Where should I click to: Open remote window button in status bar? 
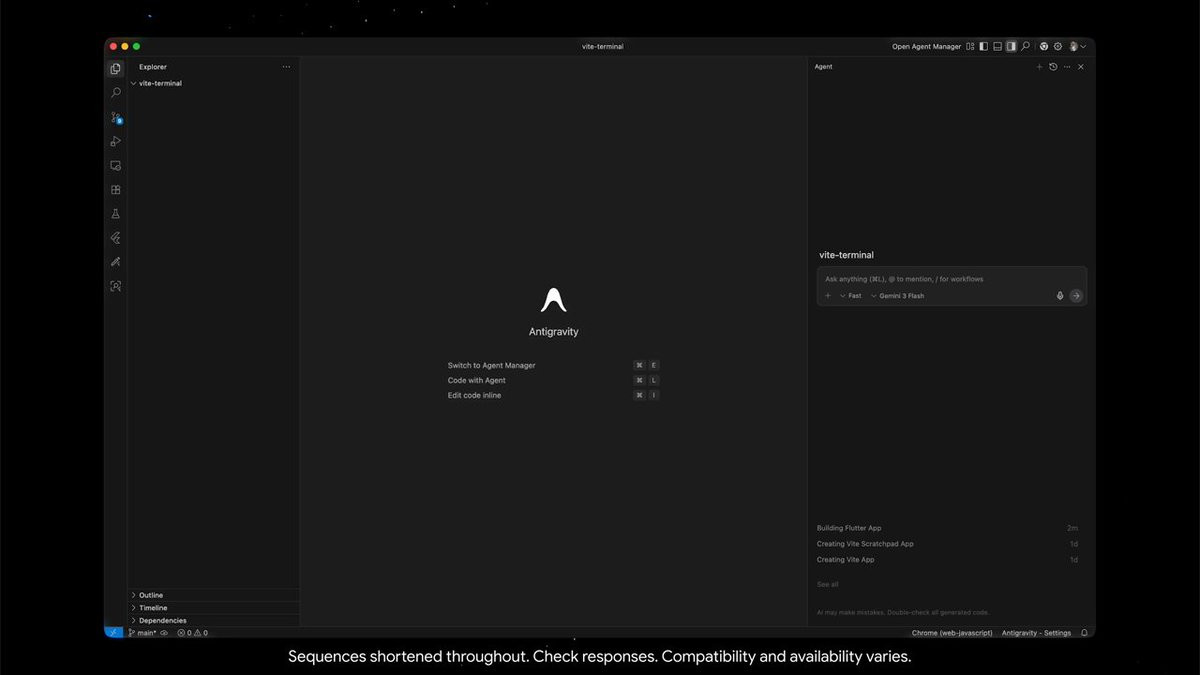(x=114, y=633)
